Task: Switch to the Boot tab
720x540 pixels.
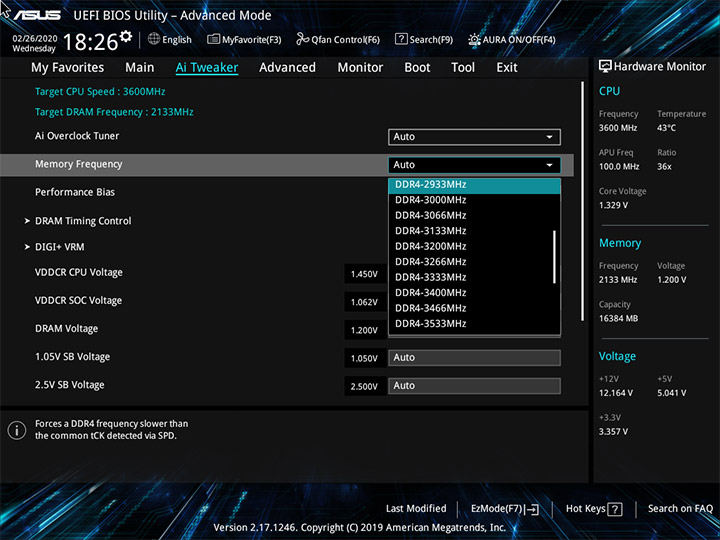Action: click(417, 68)
